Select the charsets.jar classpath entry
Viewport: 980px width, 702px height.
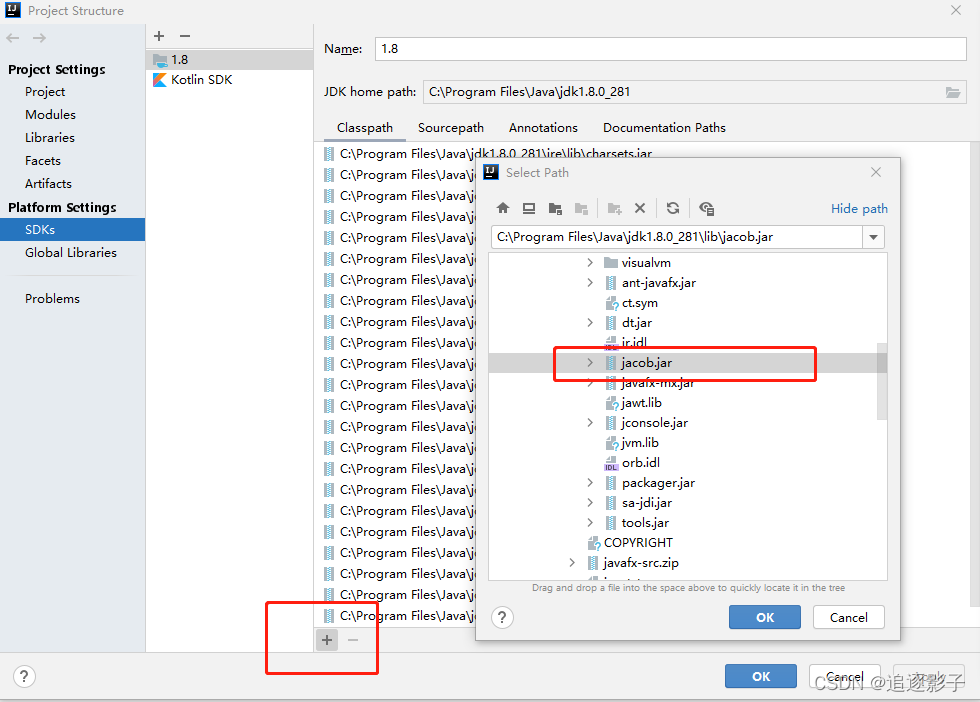(x=496, y=153)
